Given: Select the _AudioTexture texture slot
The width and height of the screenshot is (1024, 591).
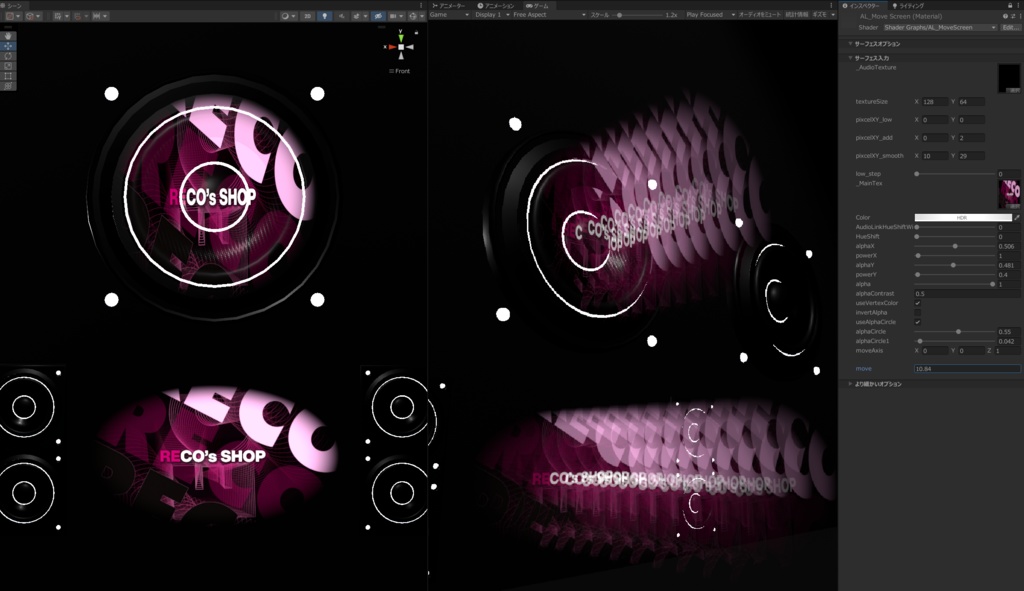Looking at the screenshot, I should 1009,78.
